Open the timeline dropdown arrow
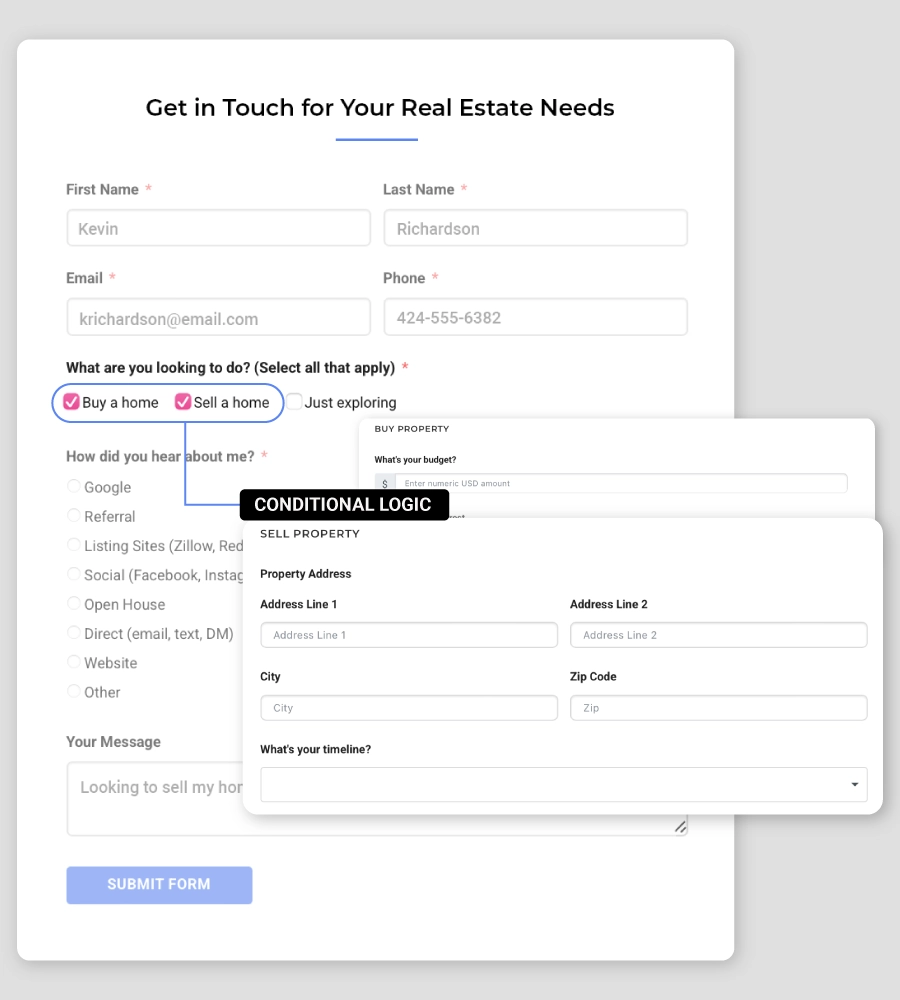 [854, 785]
